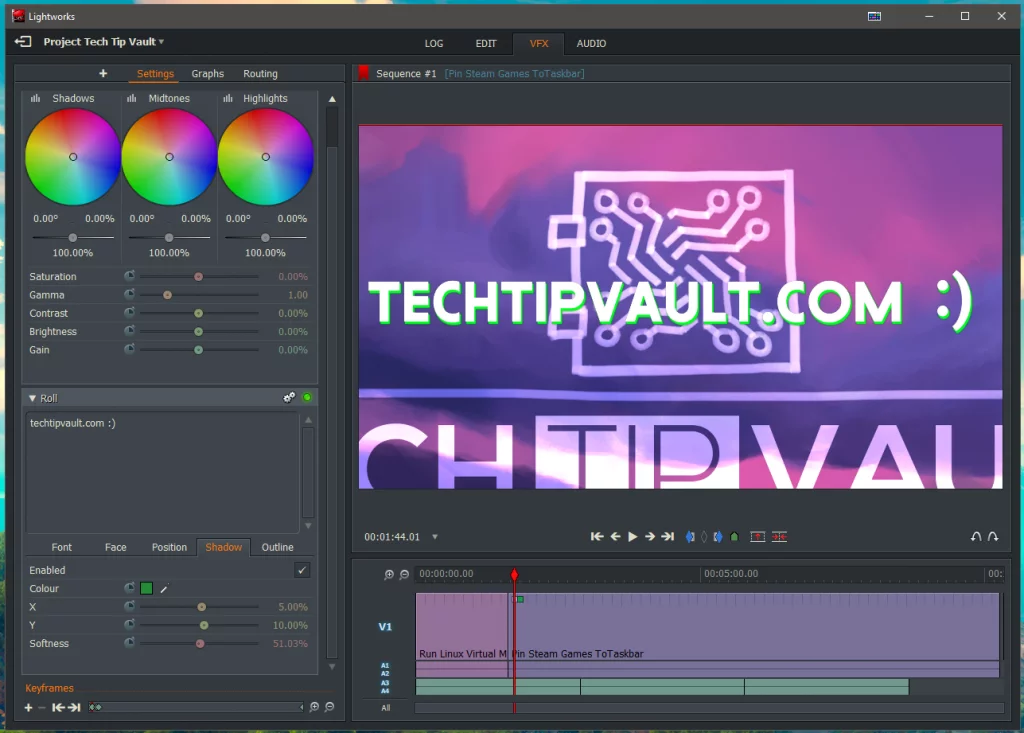
Task: Click the Midtones colour wheel
Action: pyautogui.click(x=169, y=157)
